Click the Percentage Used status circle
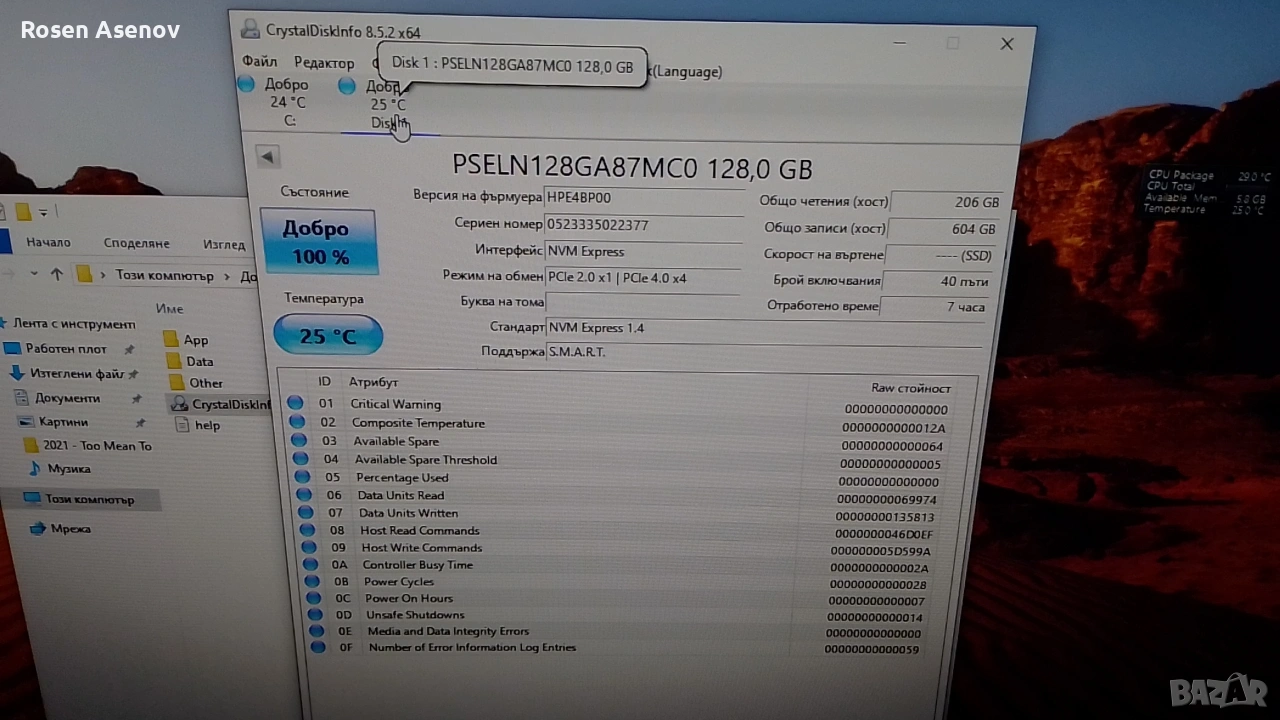 tap(301, 477)
